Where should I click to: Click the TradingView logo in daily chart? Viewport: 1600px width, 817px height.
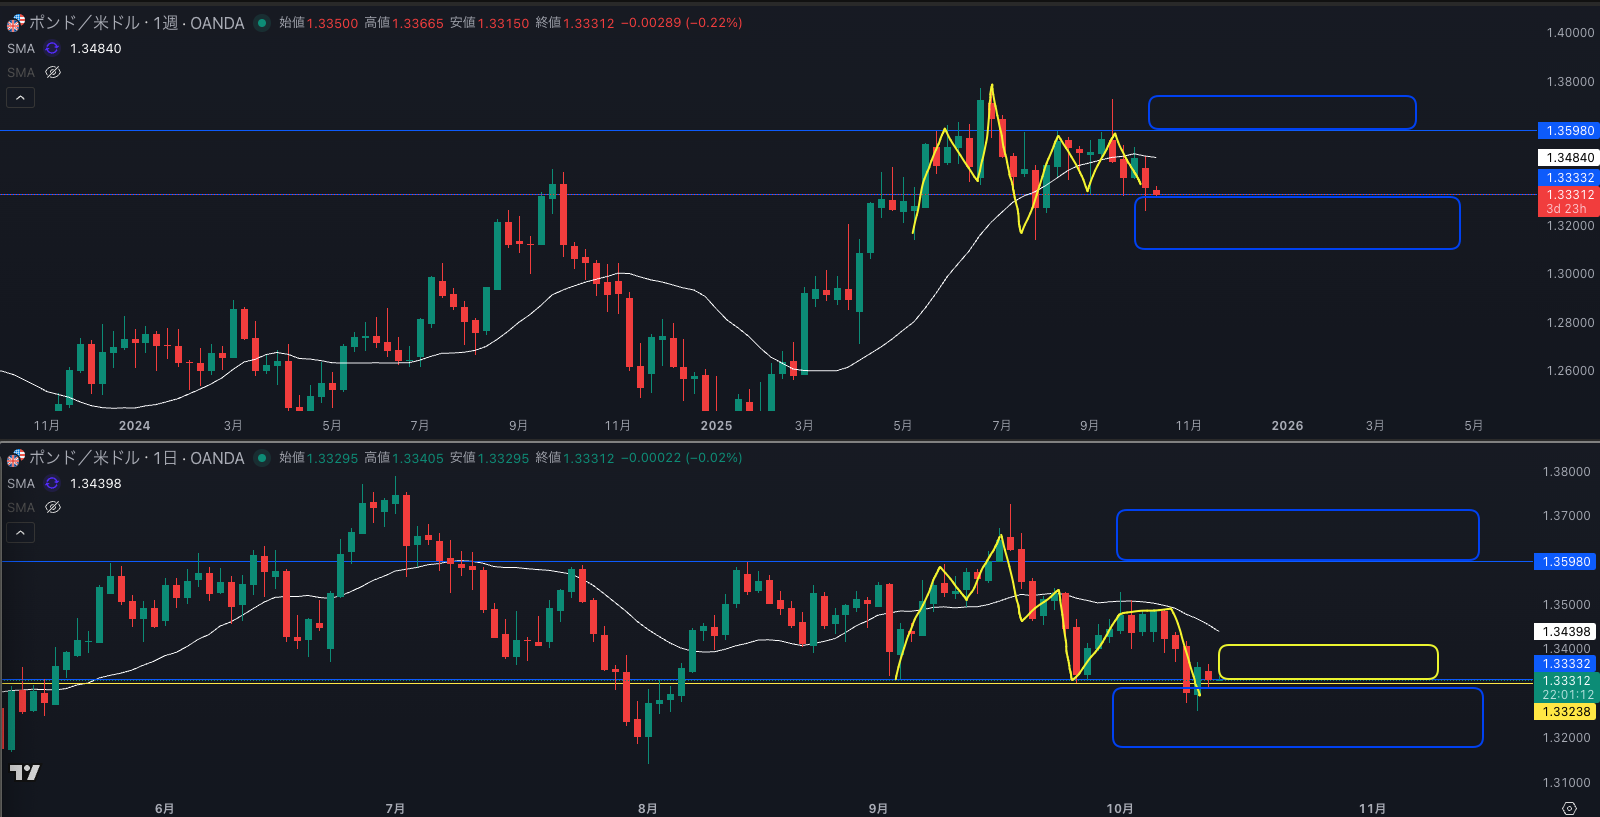click(24, 772)
